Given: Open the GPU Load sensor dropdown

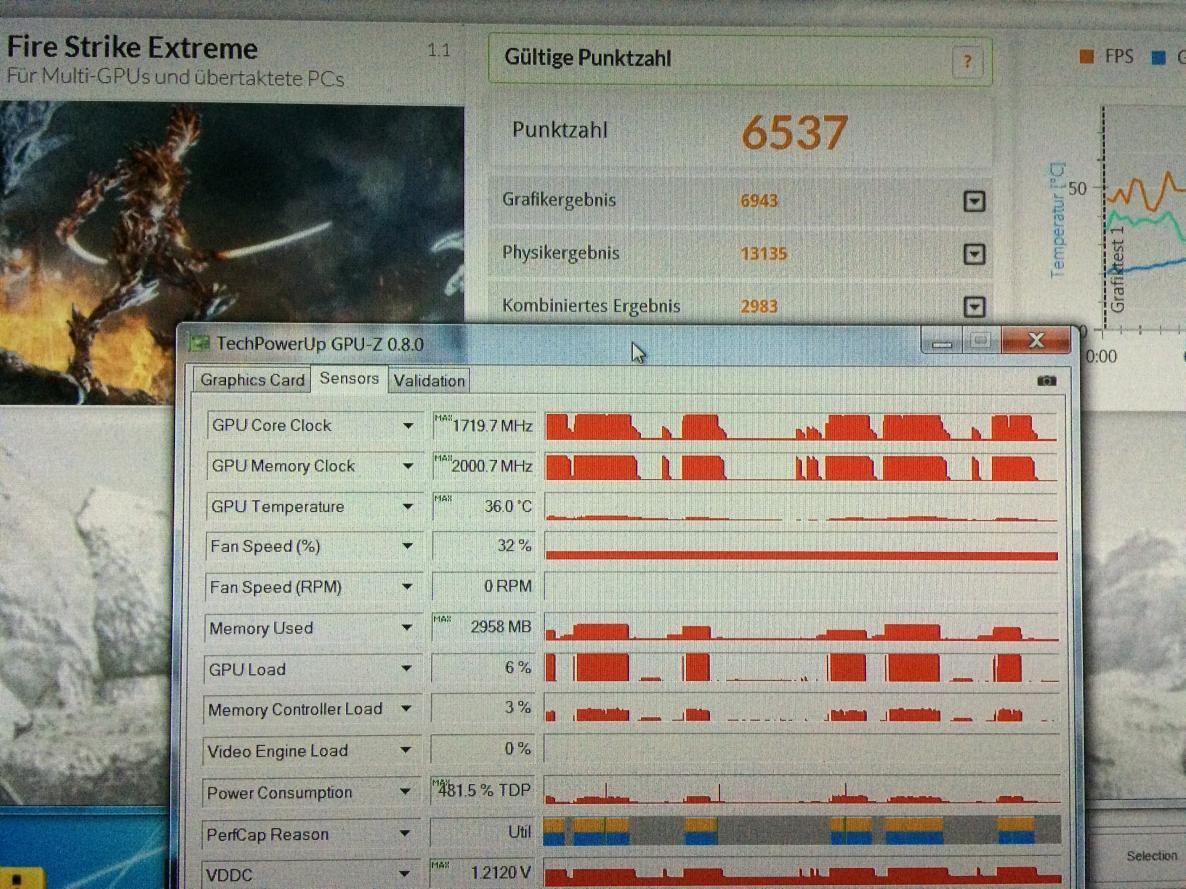Looking at the screenshot, I should [x=406, y=668].
